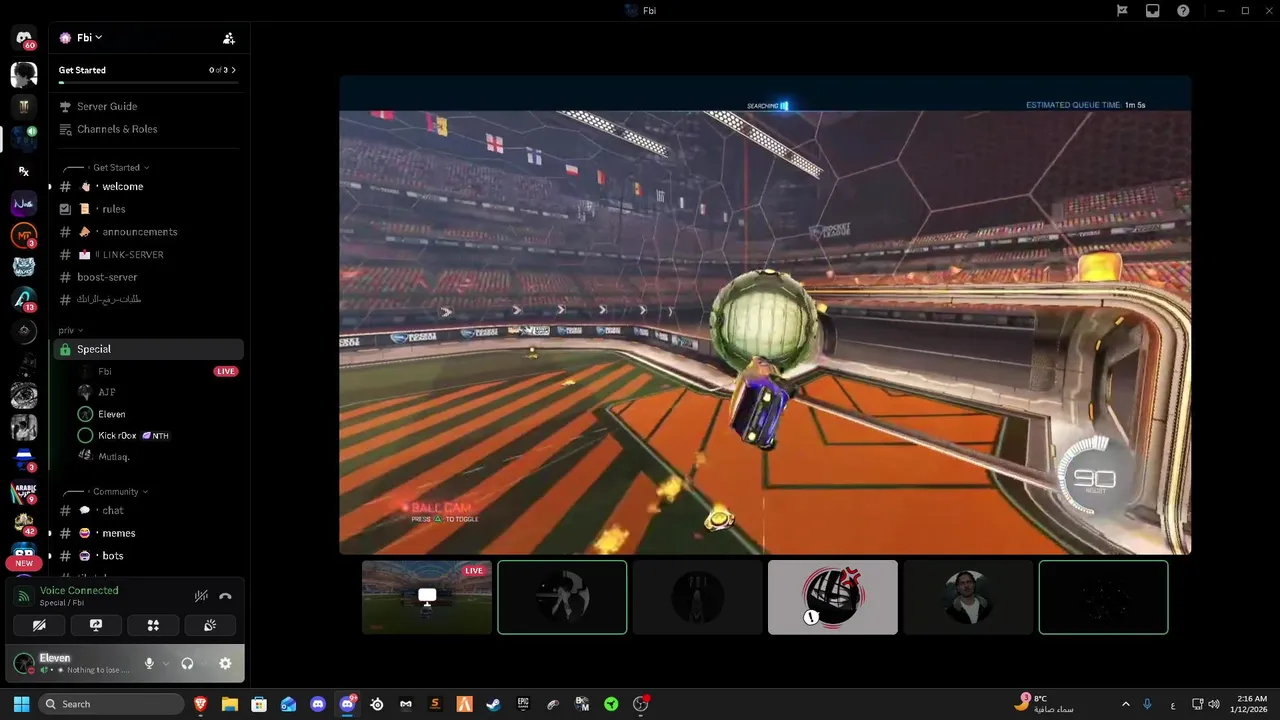The image size is (1280, 720).
Task: Open the Epic Games taskbar icon
Action: (x=523, y=704)
